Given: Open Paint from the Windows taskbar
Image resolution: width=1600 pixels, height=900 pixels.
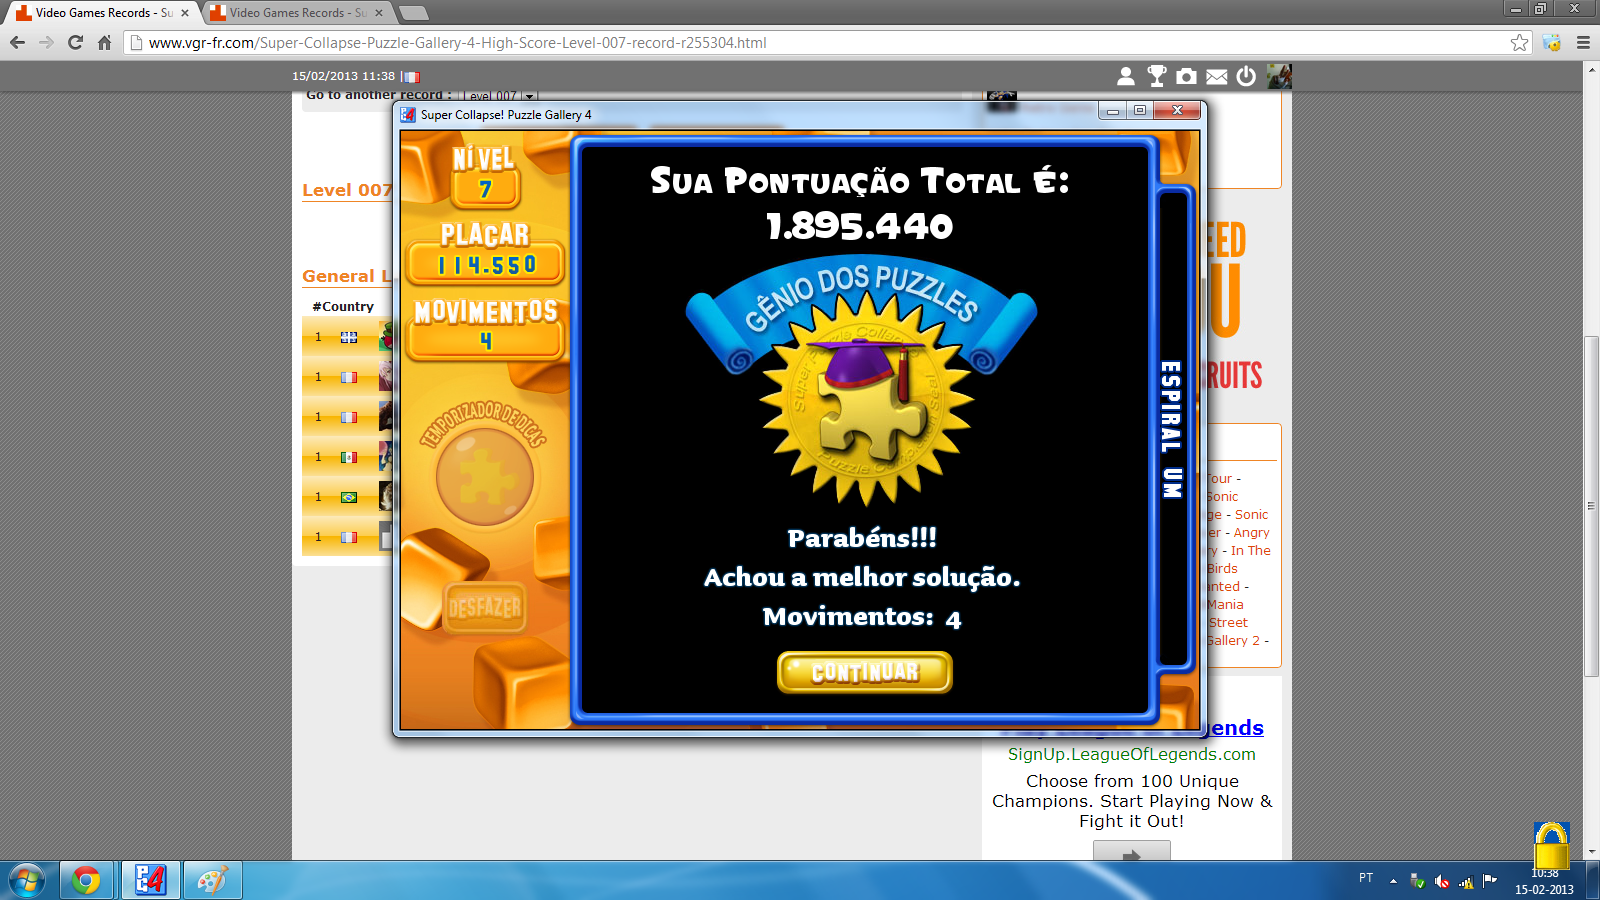Looking at the screenshot, I should tap(212, 880).
